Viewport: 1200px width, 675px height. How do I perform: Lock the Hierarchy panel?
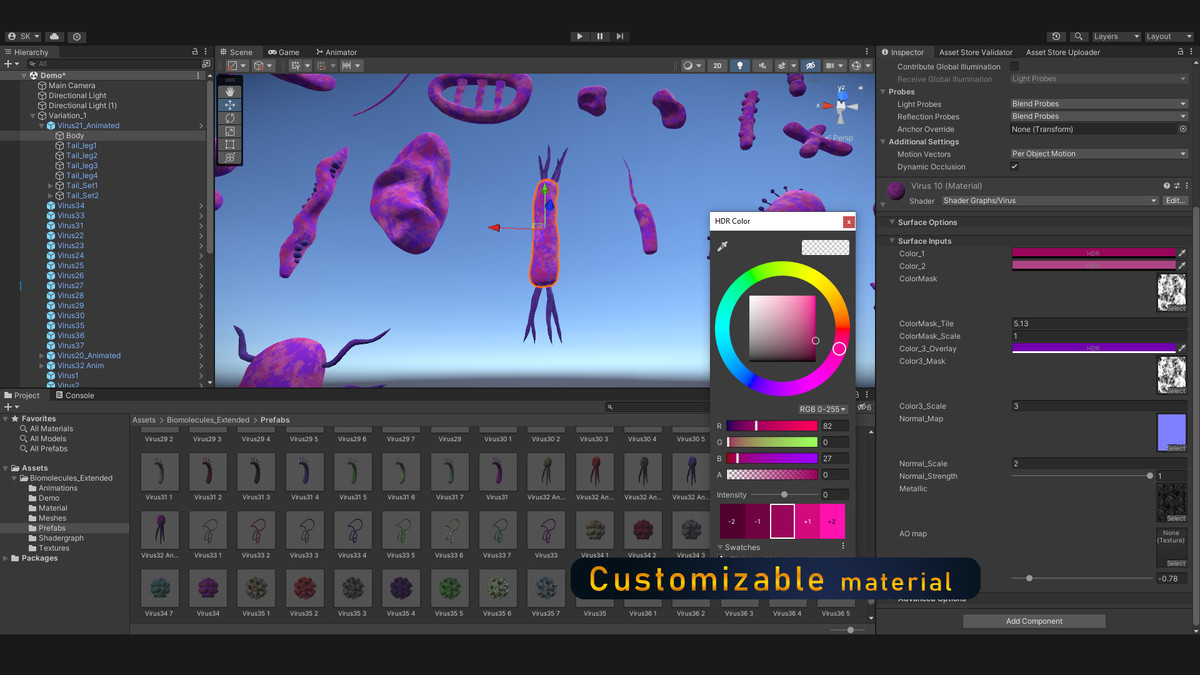click(x=195, y=52)
